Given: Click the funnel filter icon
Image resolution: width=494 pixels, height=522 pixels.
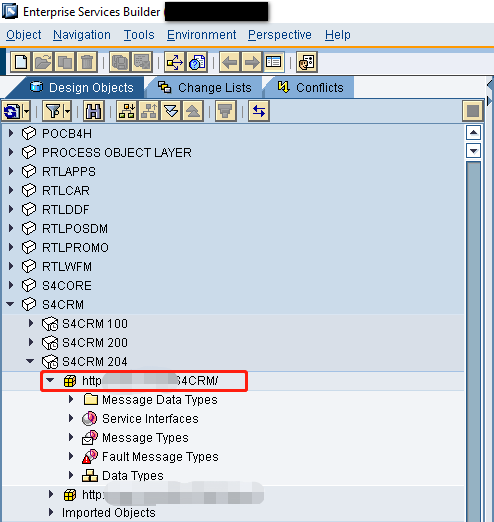Looking at the screenshot, I should pos(53,111).
